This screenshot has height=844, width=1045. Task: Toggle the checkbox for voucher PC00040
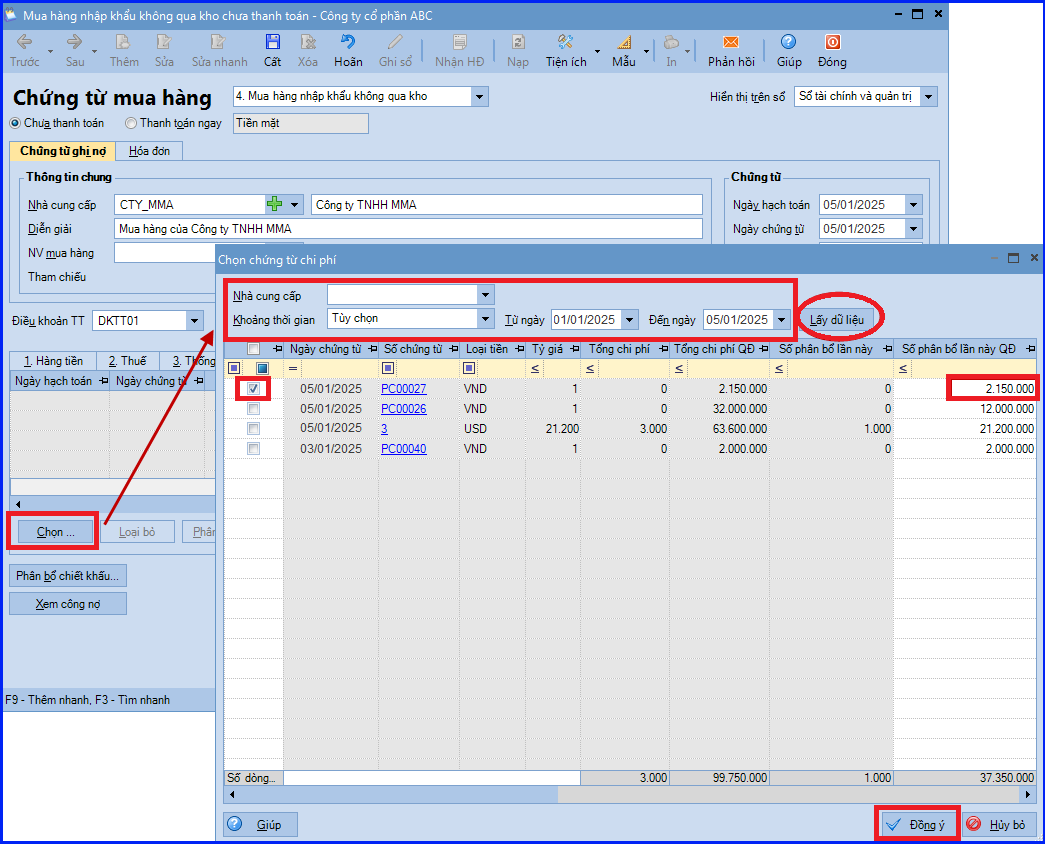(x=253, y=449)
